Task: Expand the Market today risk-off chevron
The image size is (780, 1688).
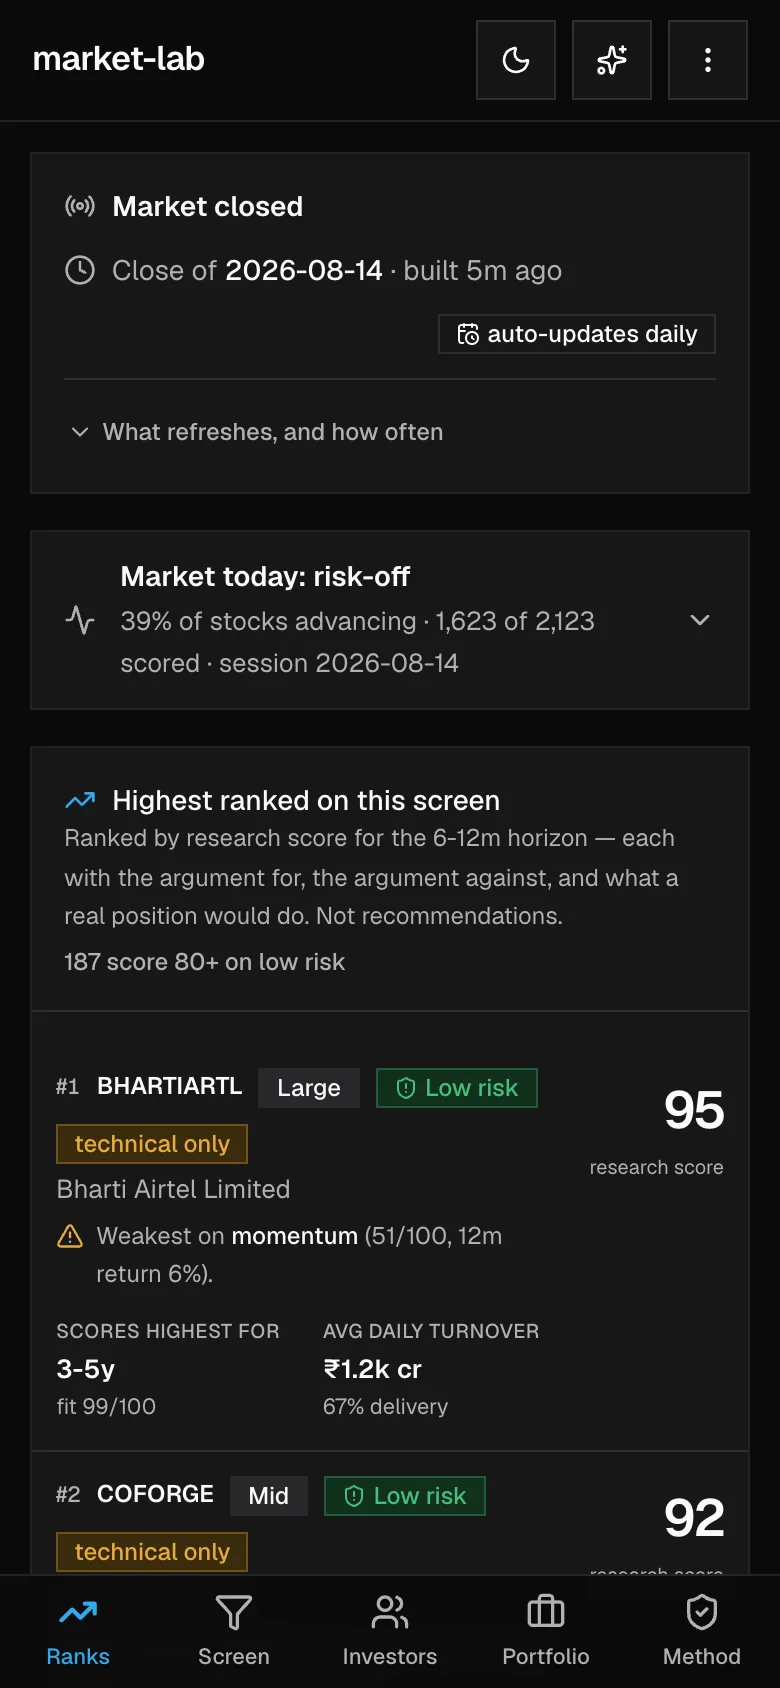Action: tap(700, 620)
